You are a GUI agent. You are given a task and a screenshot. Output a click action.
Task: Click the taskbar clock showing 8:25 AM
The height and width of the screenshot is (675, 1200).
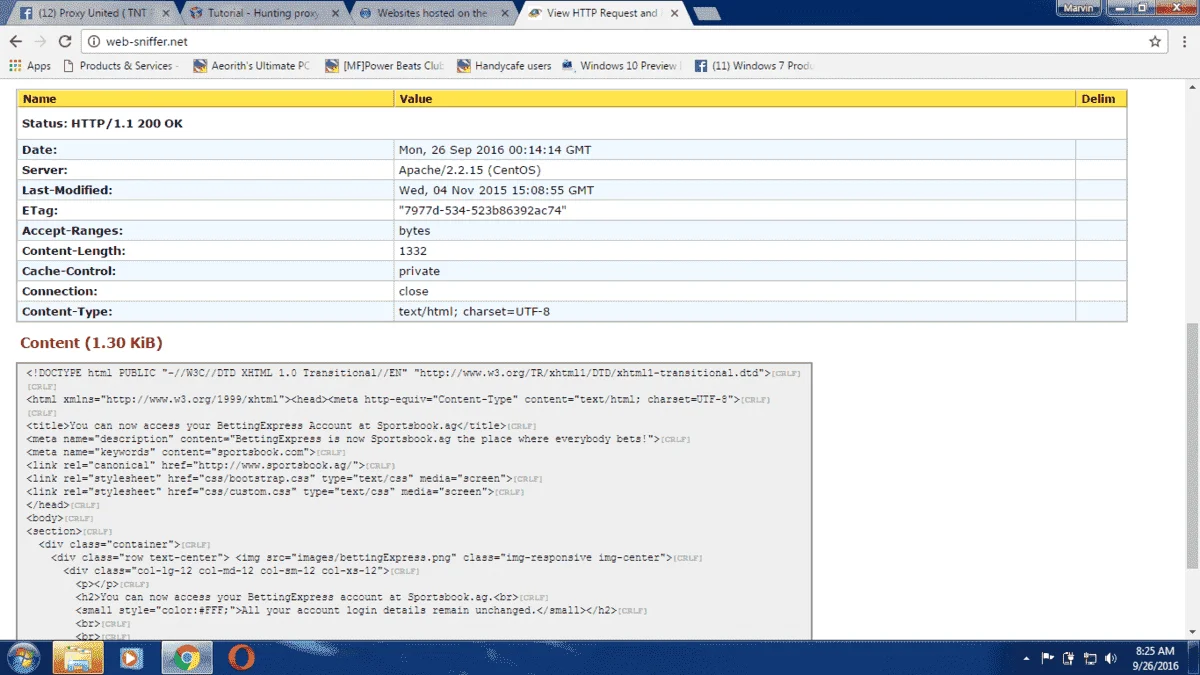coord(1155,658)
